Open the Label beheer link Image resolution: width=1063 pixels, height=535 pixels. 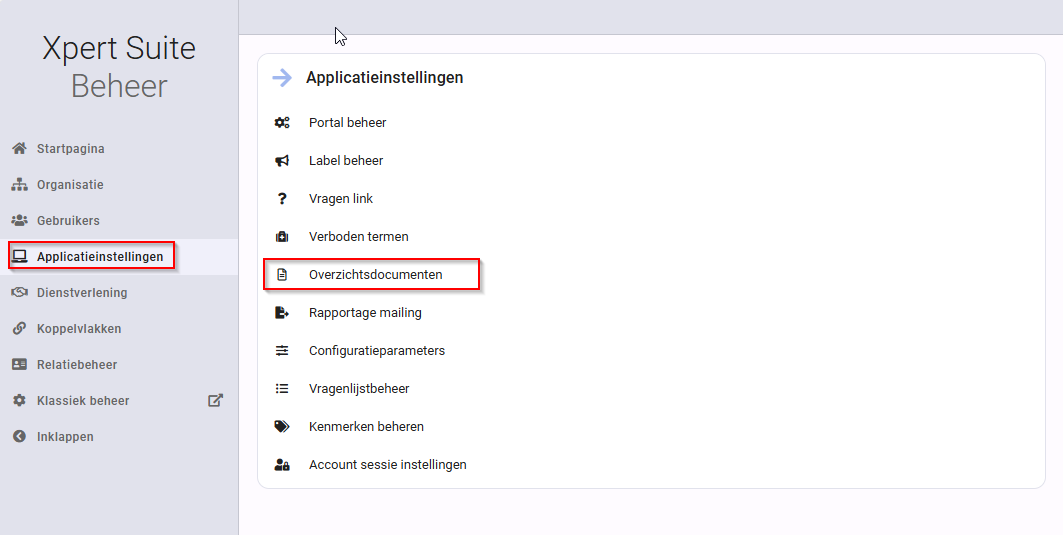click(346, 161)
